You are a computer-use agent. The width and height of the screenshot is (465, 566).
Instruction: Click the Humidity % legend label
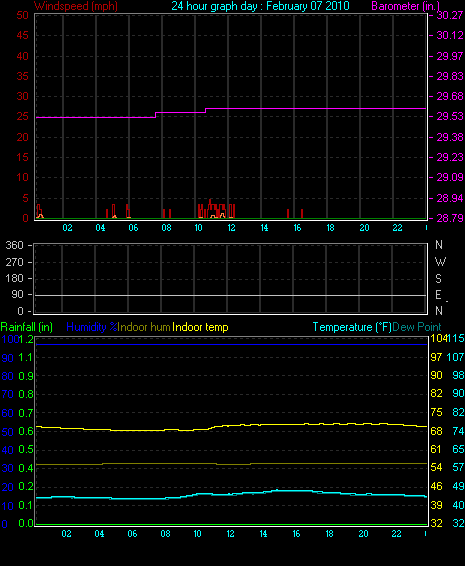click(92, 327)
